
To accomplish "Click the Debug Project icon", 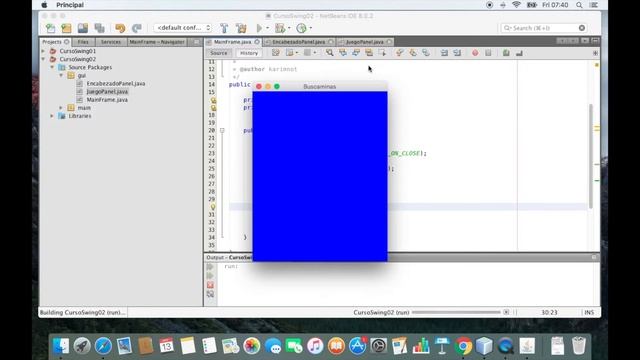I will click(280, 28).
